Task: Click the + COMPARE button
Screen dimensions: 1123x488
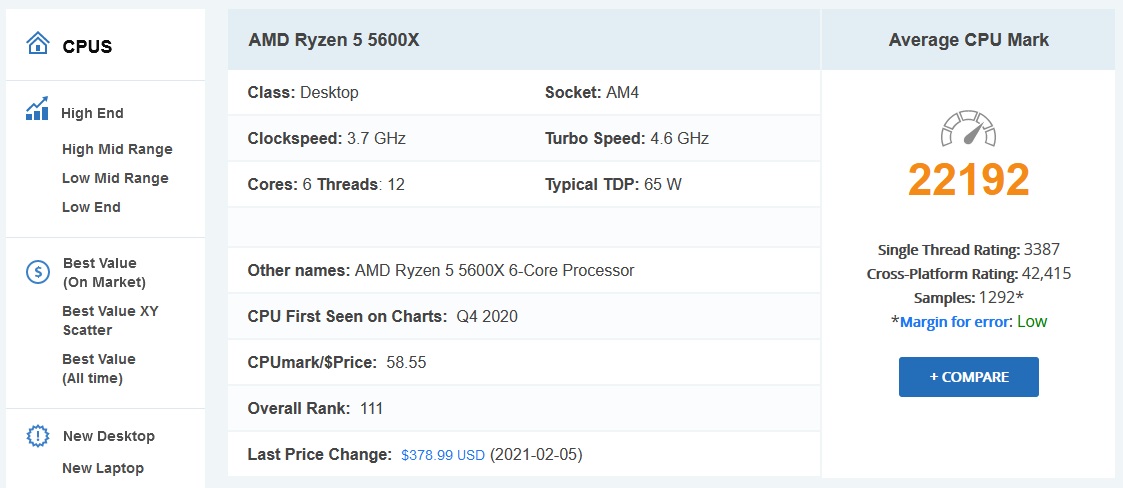Action: tap(968, 377)
